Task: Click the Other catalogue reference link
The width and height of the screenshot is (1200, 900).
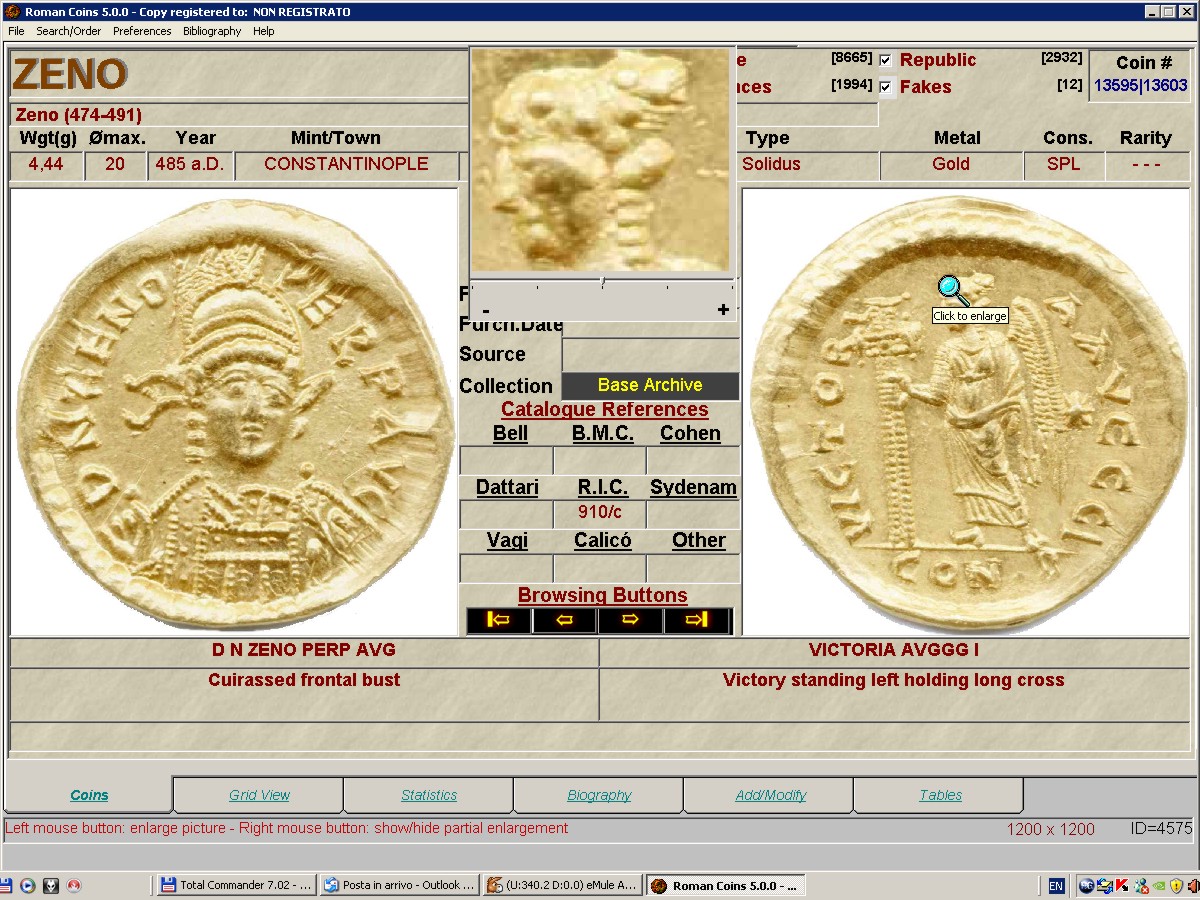Action: click(x=699, y=541)
